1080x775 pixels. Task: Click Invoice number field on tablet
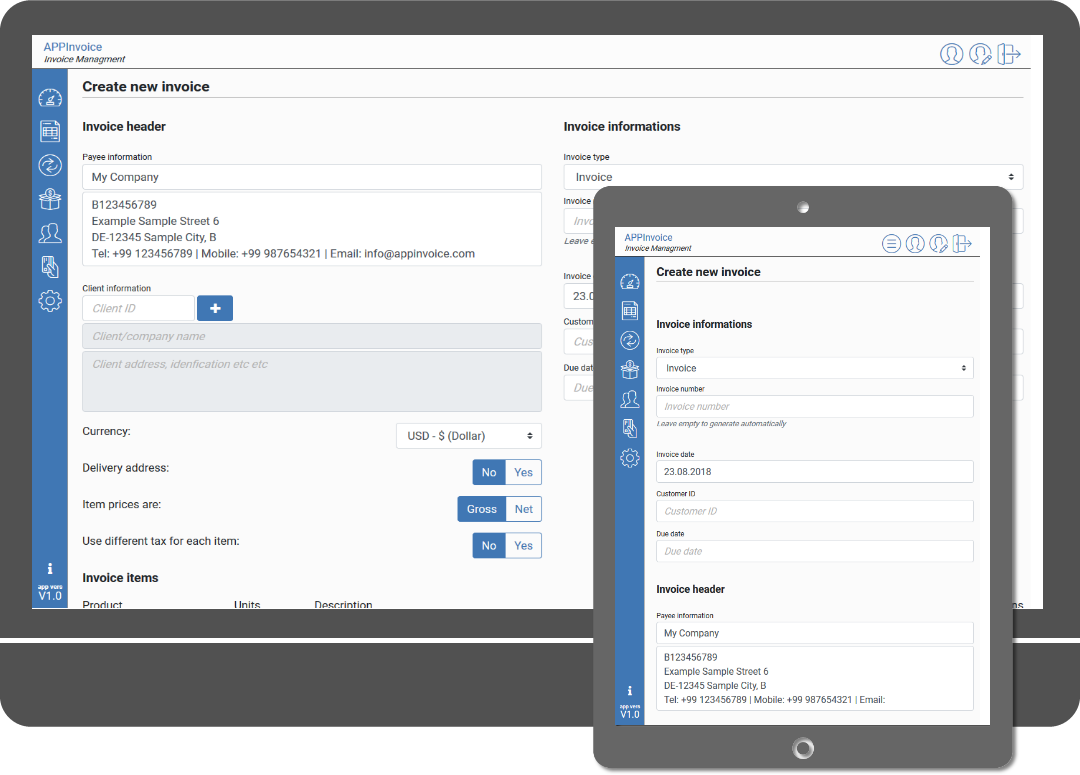815,406
